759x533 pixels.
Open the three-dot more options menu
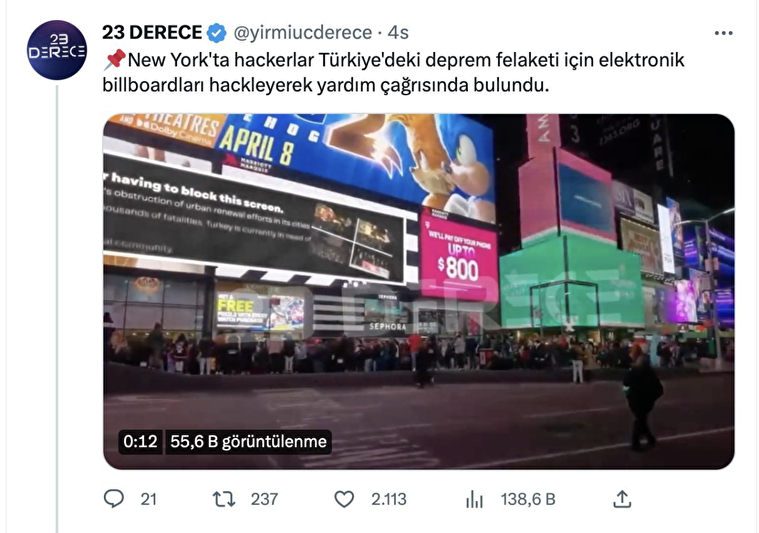[723, 33]
